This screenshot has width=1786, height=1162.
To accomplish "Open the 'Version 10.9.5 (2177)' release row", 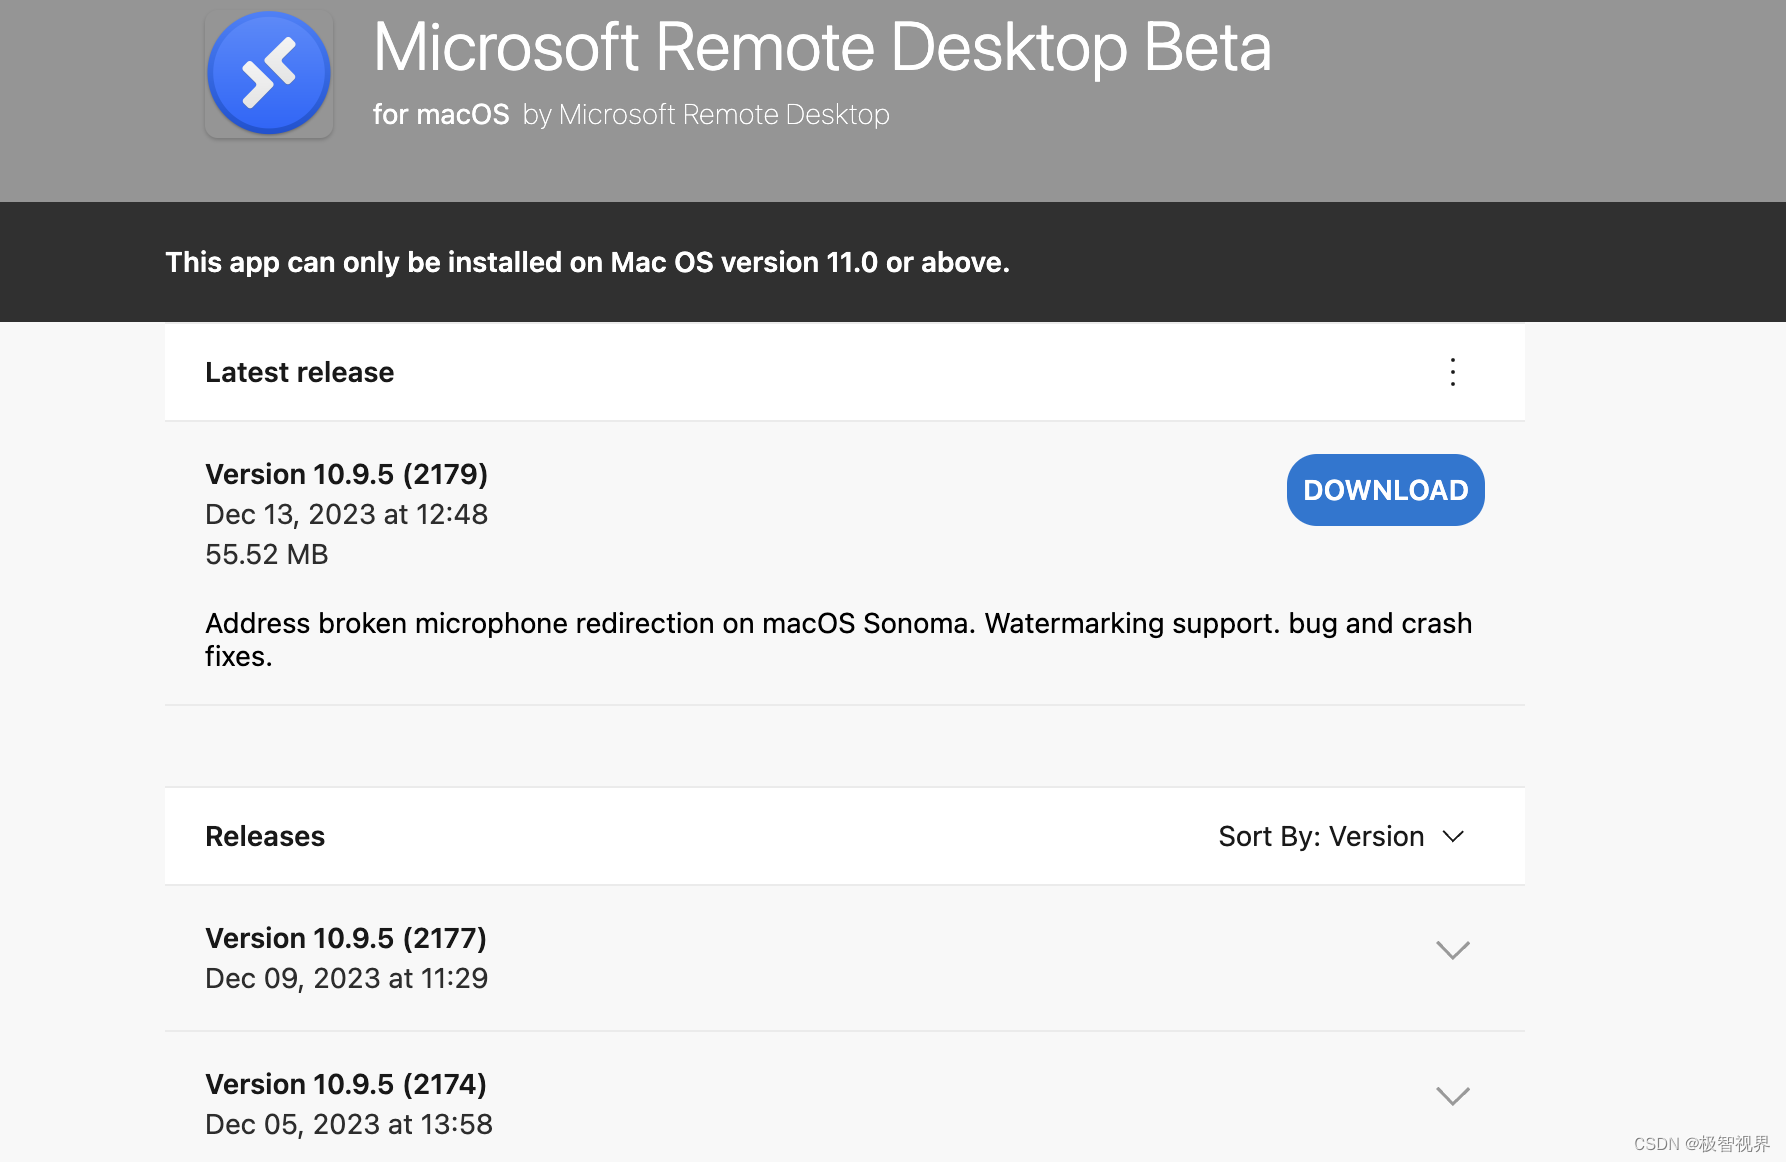I will coord(845,958).
